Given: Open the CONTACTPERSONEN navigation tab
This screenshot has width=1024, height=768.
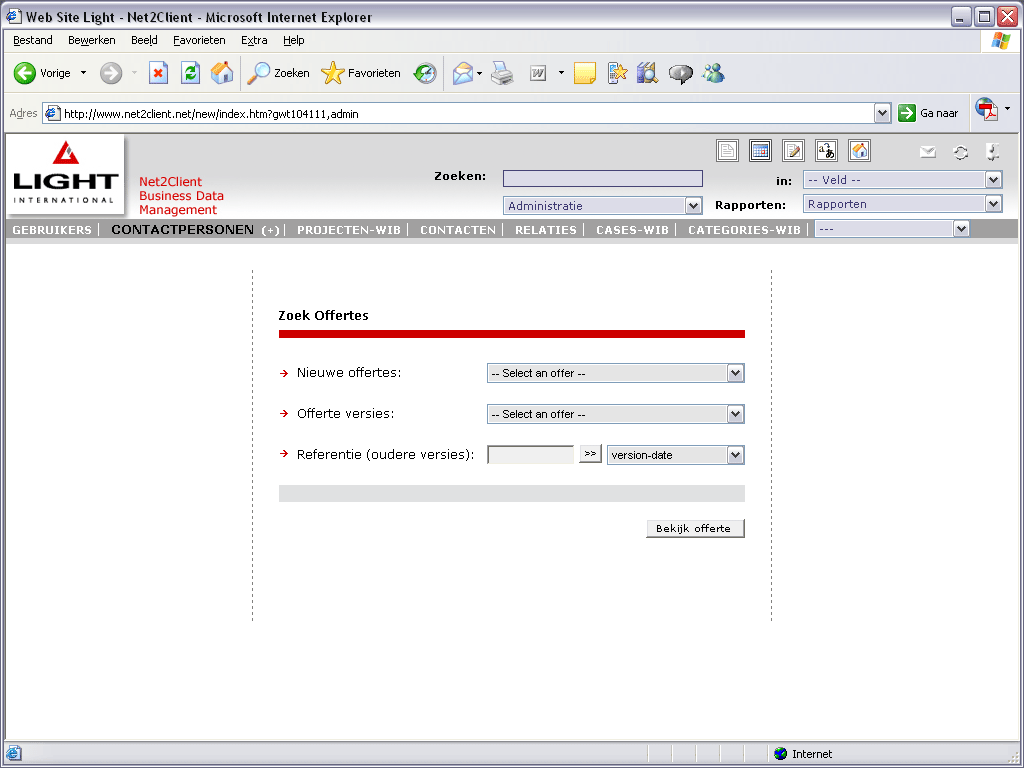Looking at the screenshot, I should pyautogui.click(x=182, y=230).
